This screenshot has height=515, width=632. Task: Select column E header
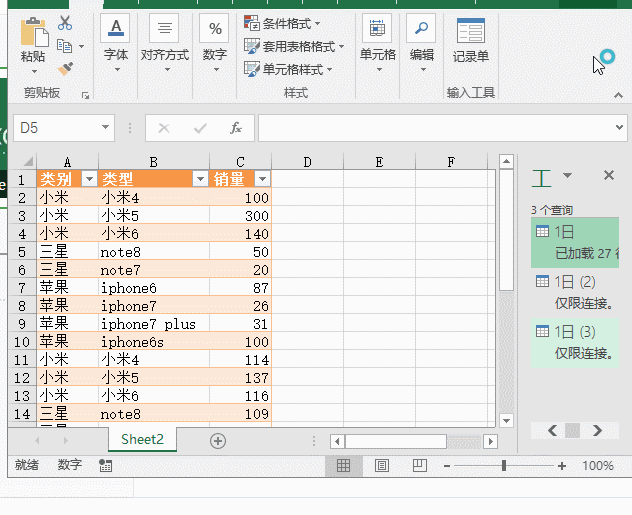[379, 162]
